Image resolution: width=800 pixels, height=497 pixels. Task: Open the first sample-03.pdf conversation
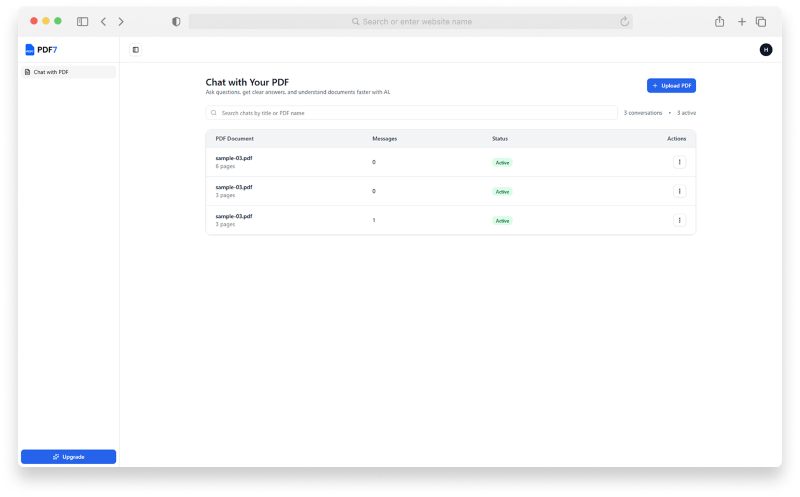pos(234,158)
